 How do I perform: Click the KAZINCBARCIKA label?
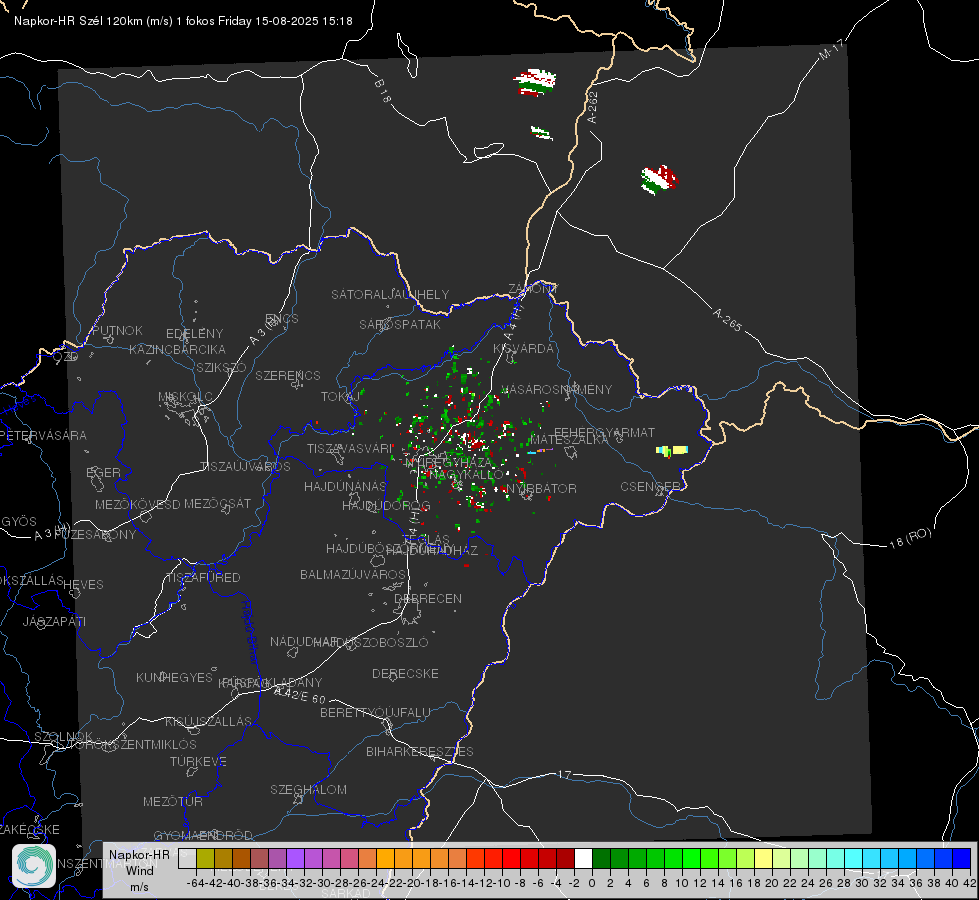(177, 349)
